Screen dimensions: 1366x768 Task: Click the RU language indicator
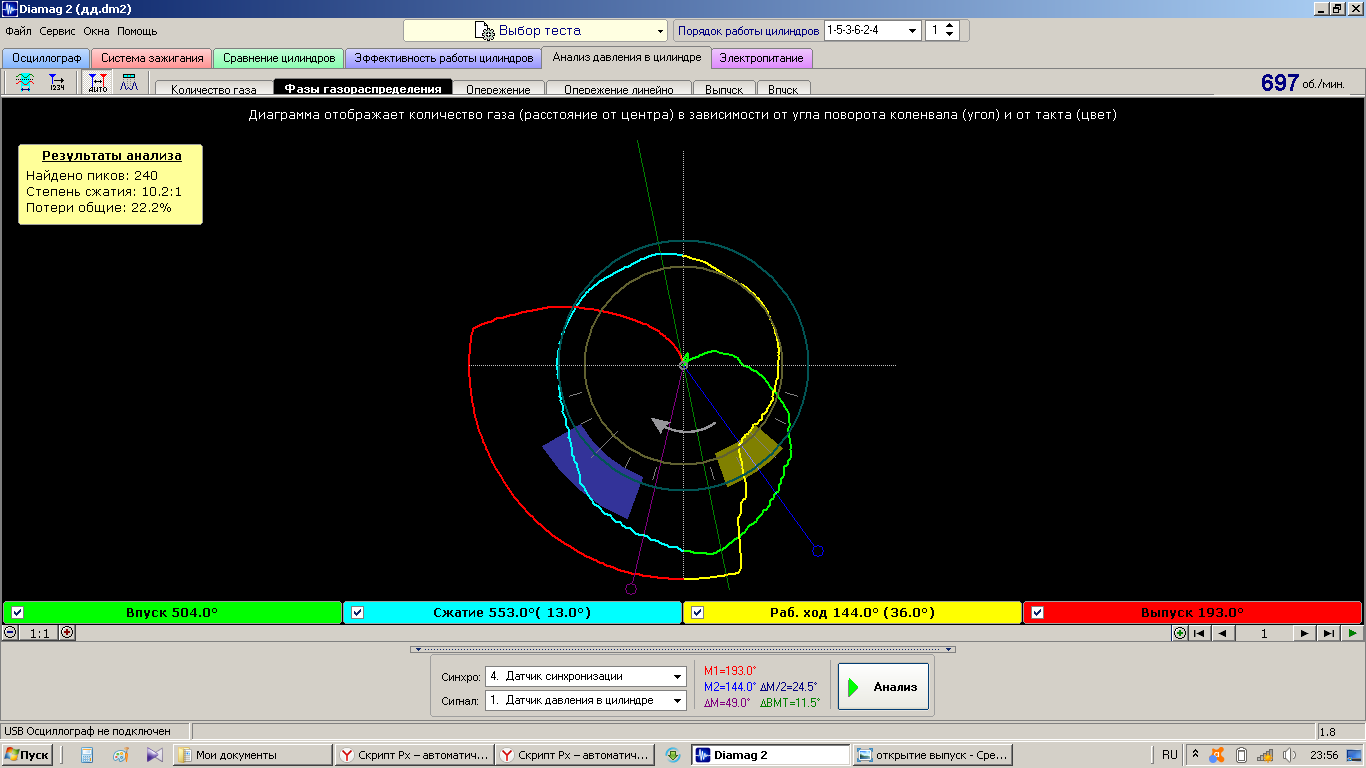coord(1169,755)
